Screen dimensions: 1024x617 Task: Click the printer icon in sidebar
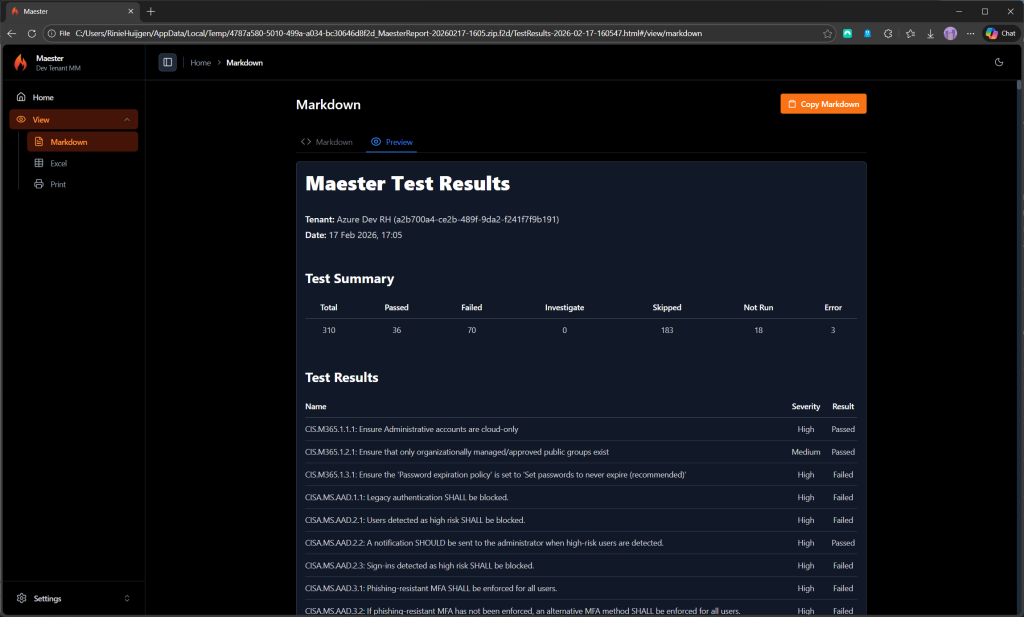pos(39,184)
